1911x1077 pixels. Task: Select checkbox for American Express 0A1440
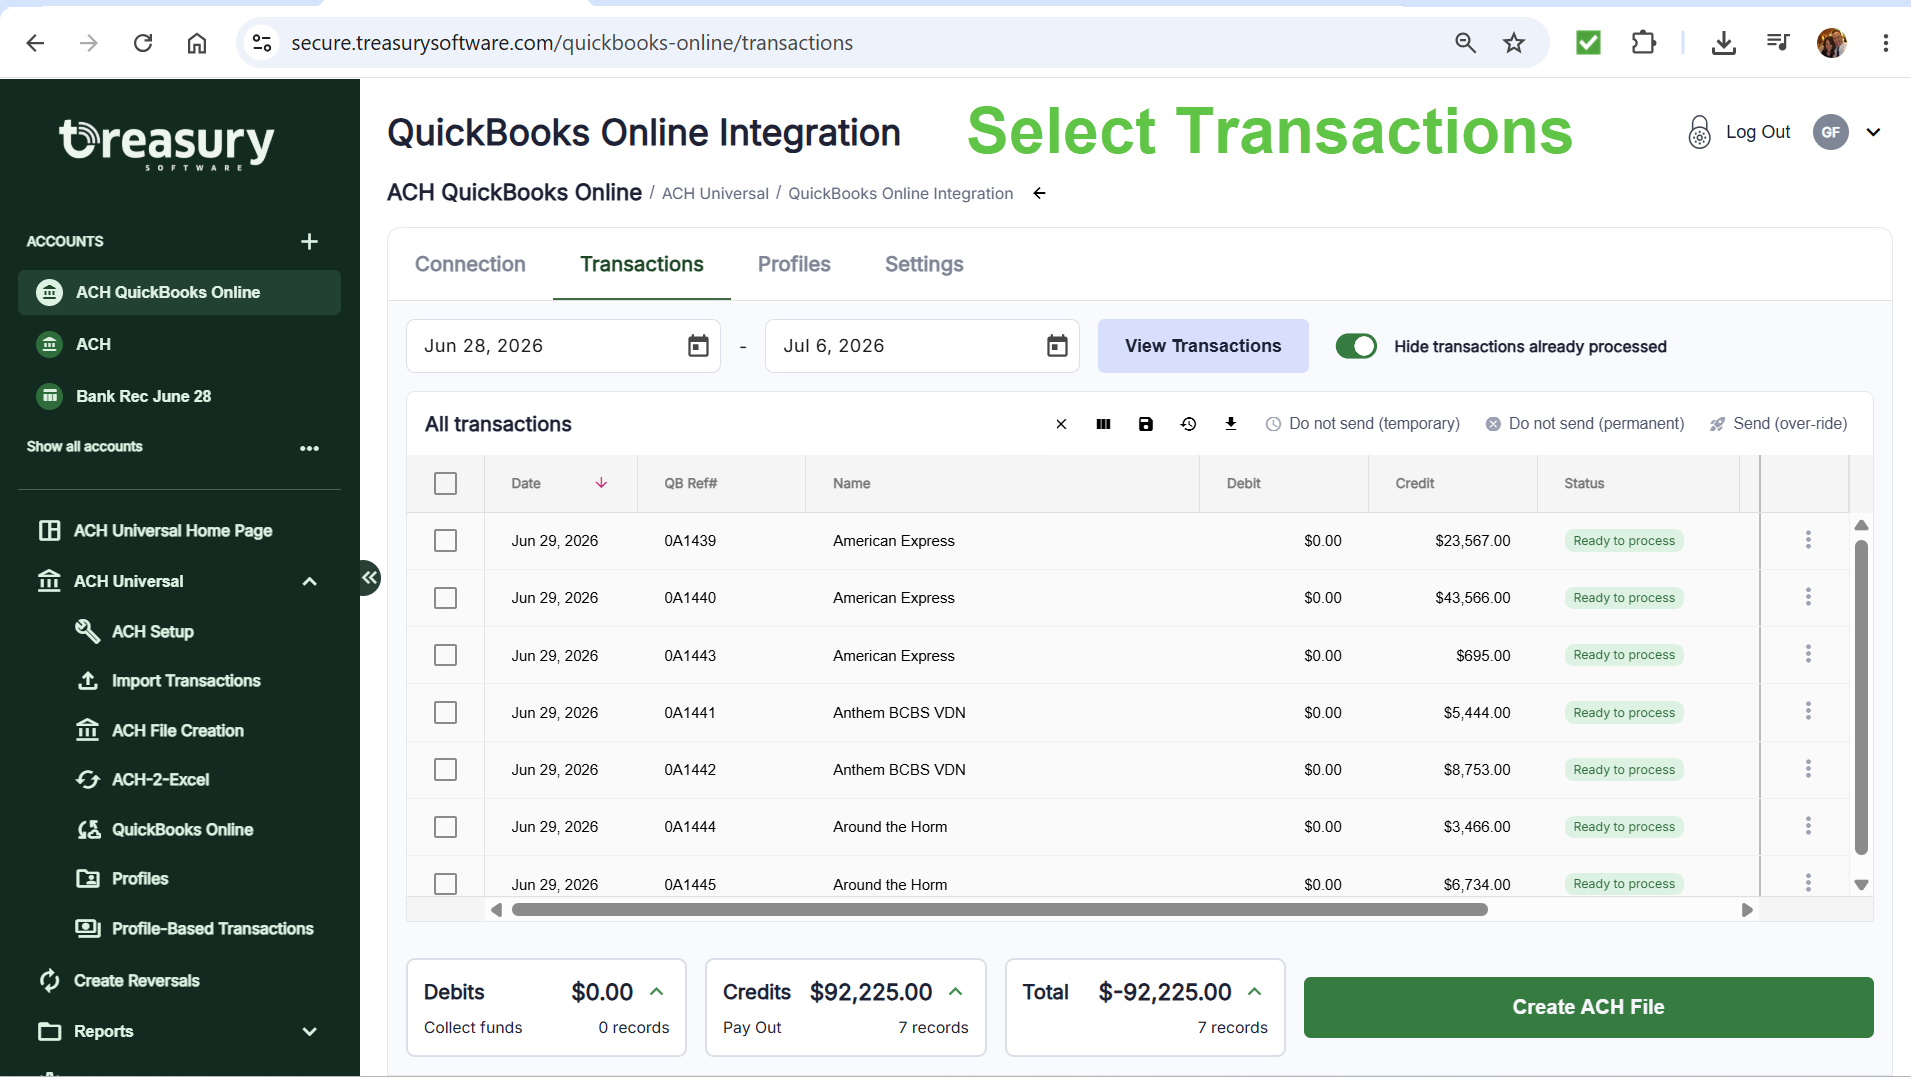446,598
